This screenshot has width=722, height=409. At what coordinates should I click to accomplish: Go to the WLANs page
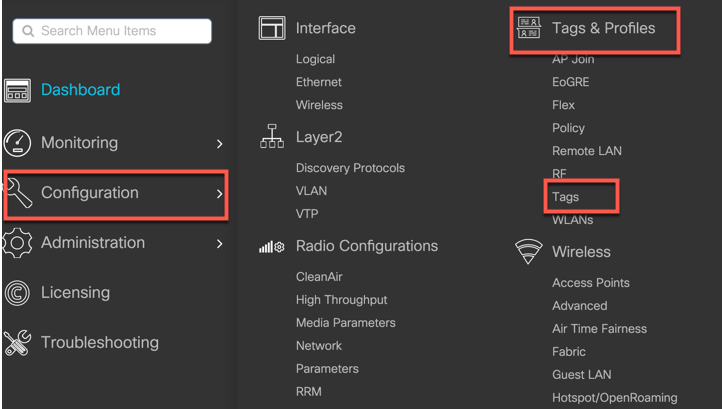click(x=572, y=220)
